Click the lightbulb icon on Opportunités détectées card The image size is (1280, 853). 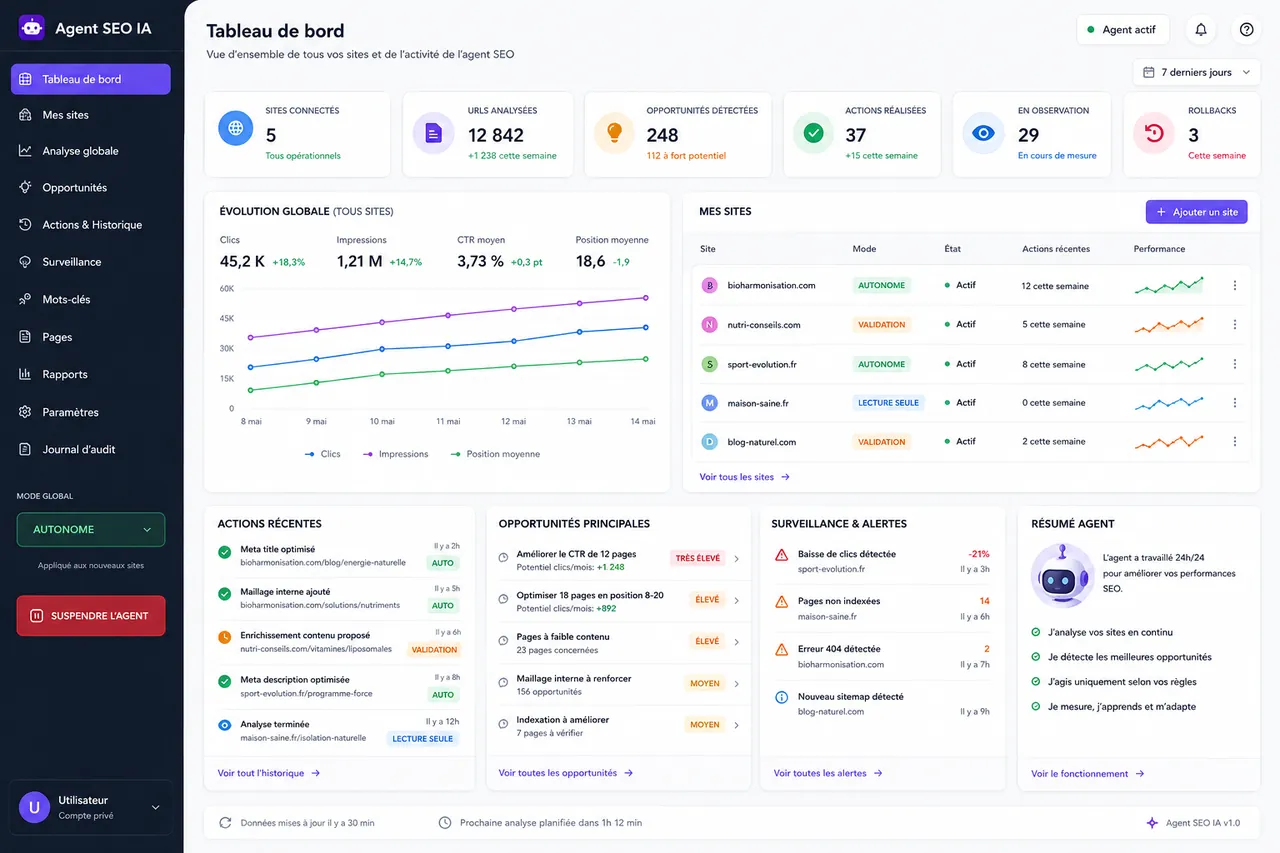614,132
